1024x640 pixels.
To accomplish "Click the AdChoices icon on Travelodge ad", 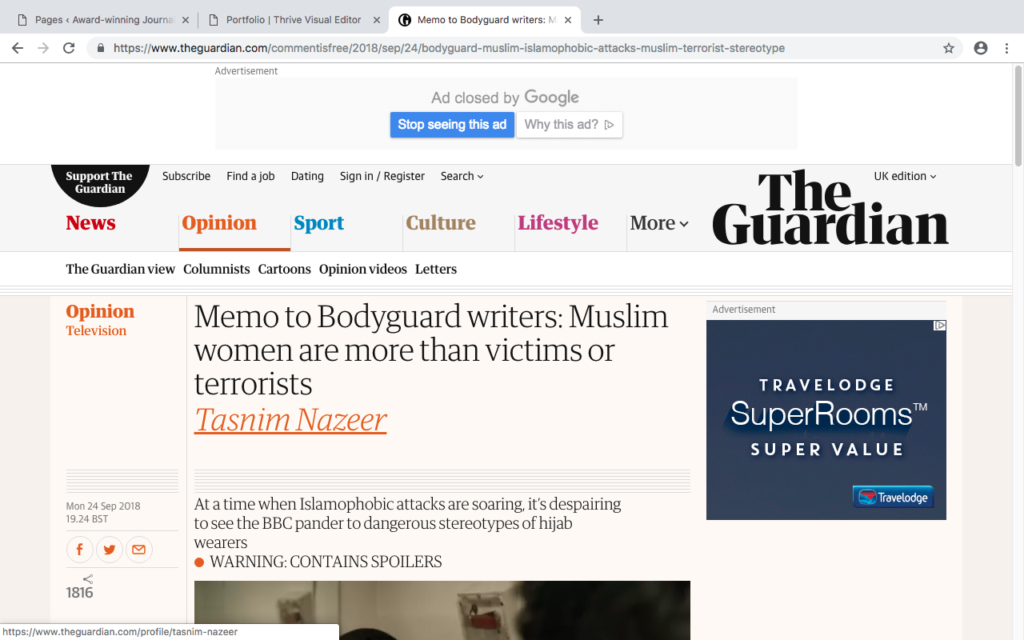I will tap(939, 325).
